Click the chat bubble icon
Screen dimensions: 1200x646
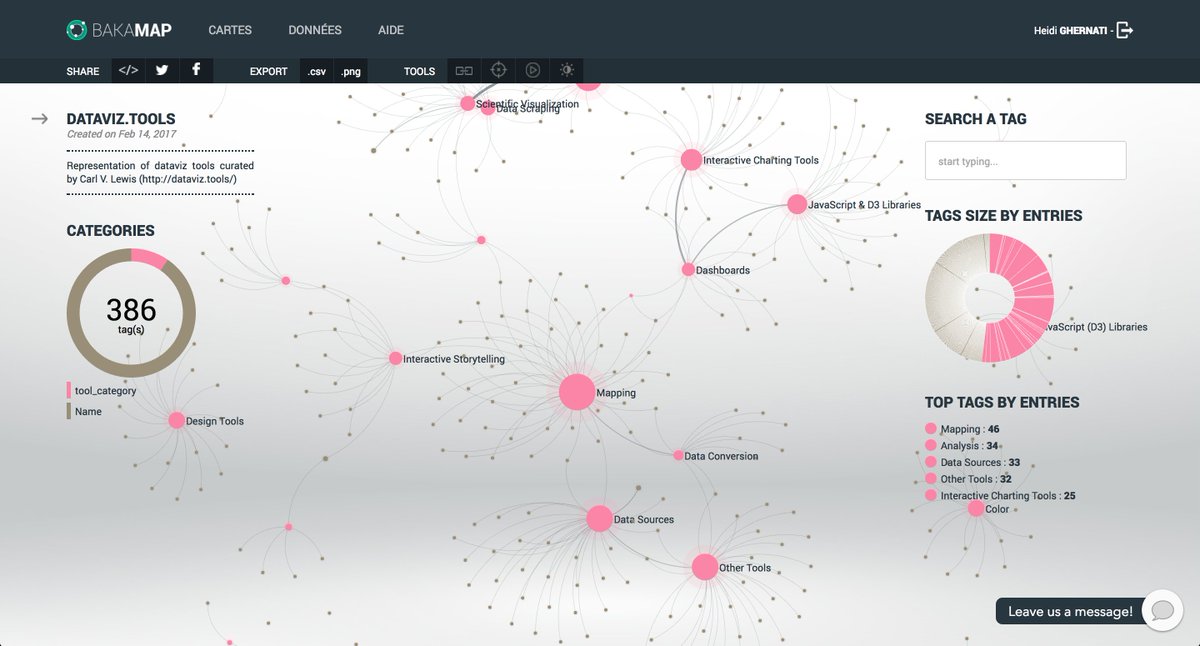tap(1162, 610)
